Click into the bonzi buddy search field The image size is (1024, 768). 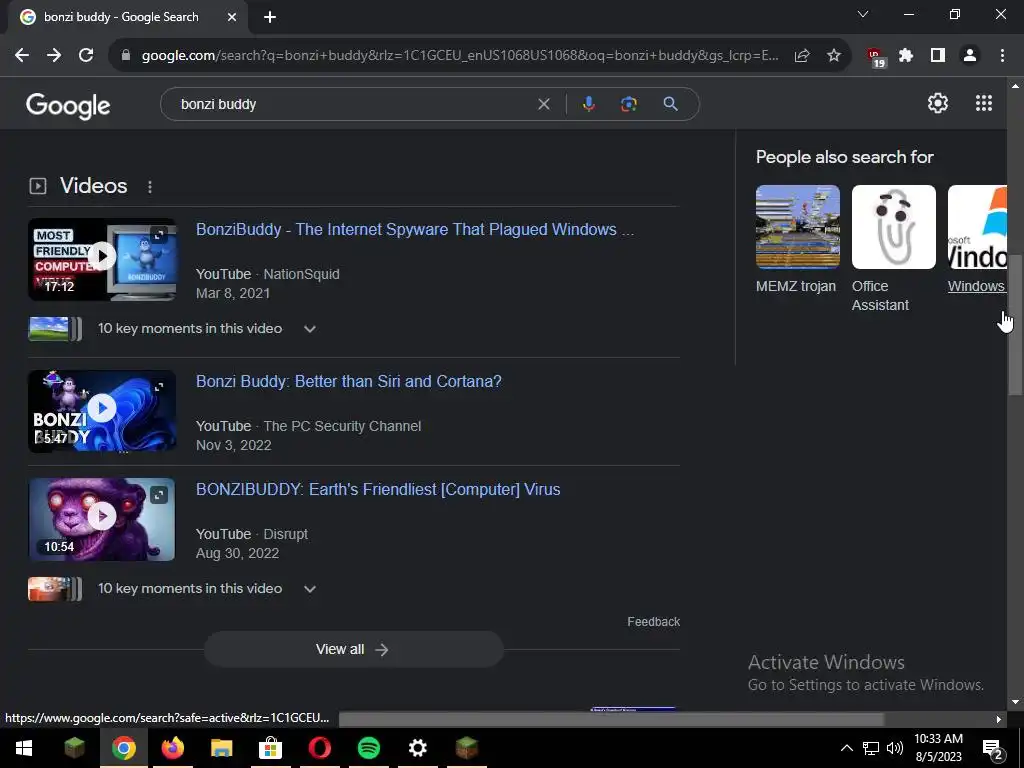(353, 104)
